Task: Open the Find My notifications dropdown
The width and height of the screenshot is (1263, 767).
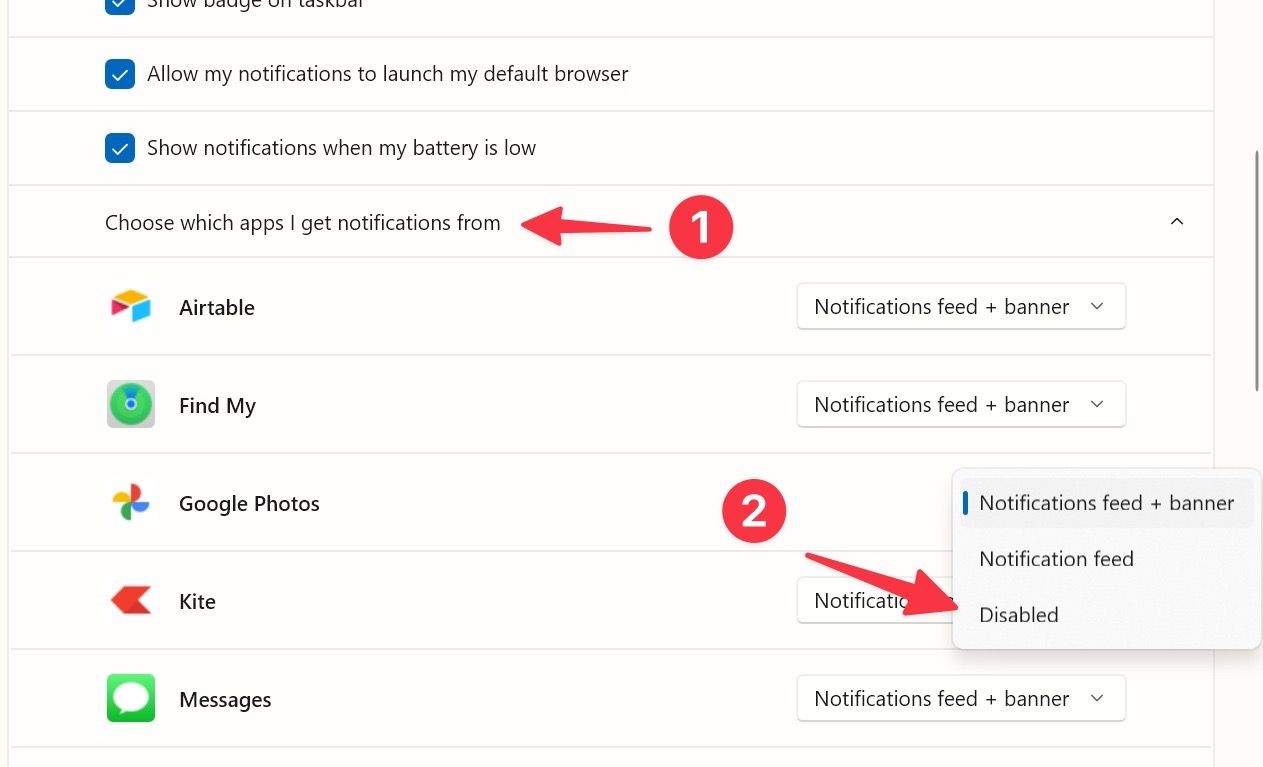Action: (960, 404)
